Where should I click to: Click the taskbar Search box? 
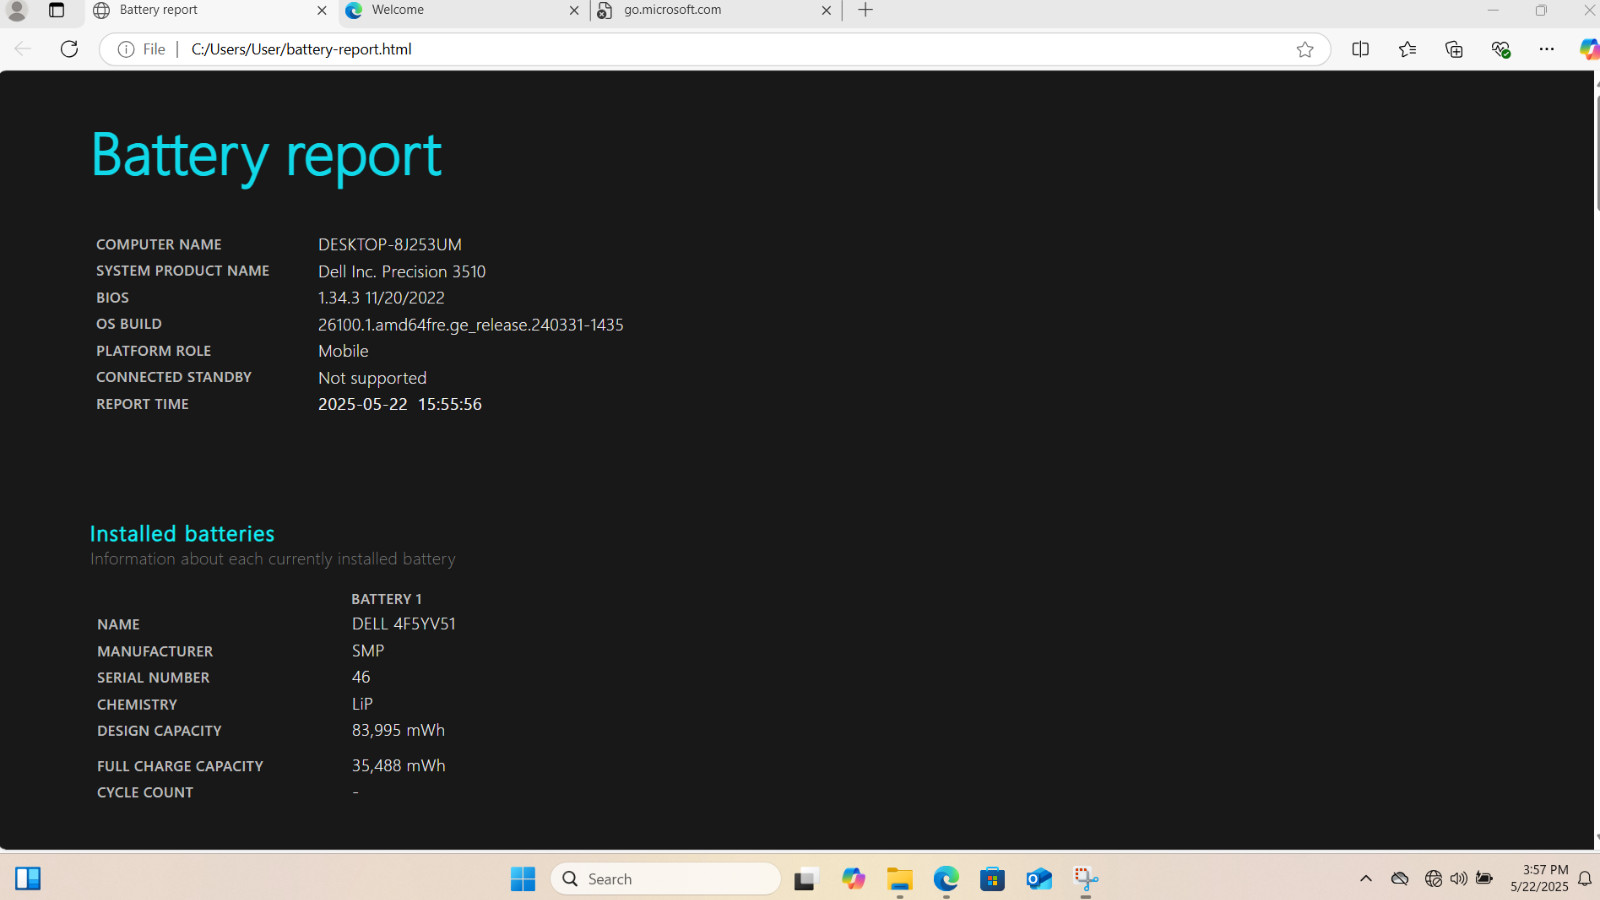pyautogui.click(x=665, y=878)
